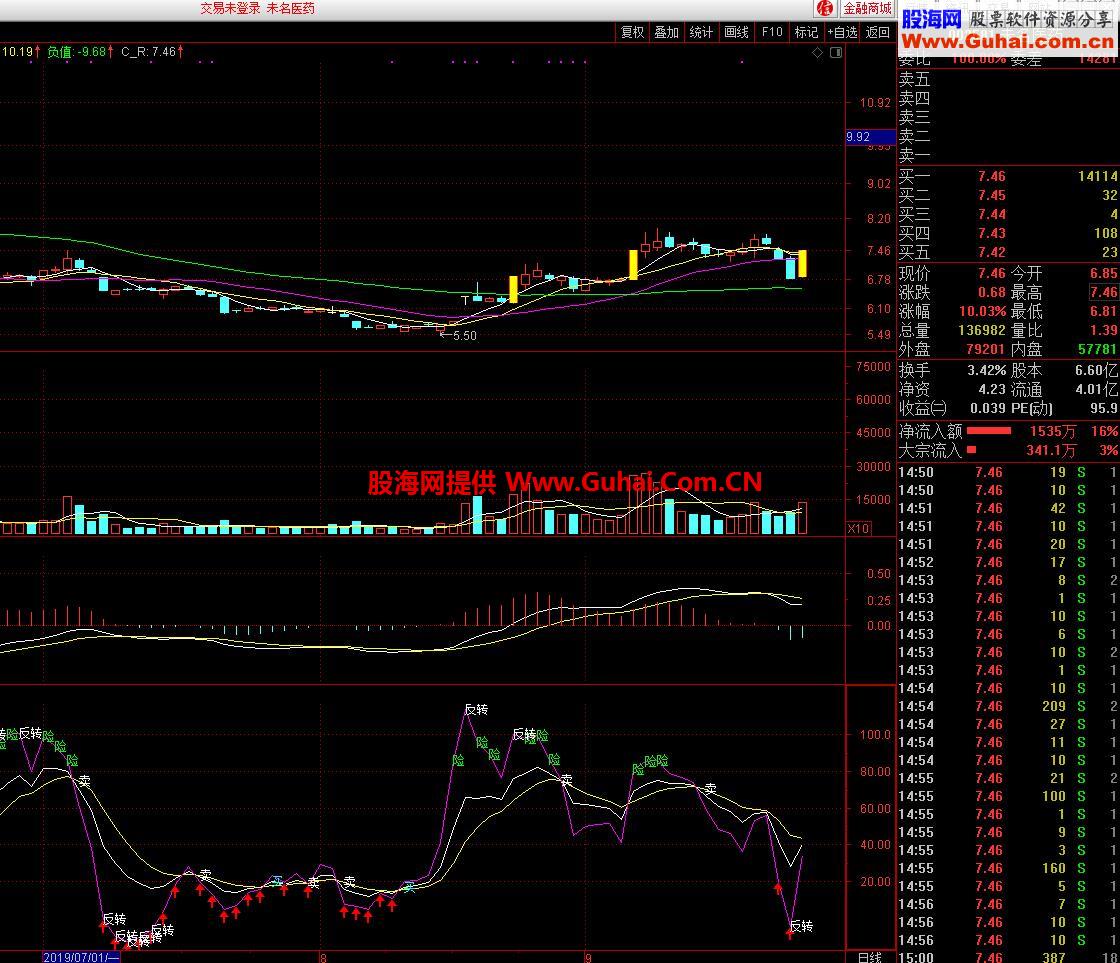Click the 未名医药 stock title
The height and width of the screenshot is (963, 1120).
(290, 9)
